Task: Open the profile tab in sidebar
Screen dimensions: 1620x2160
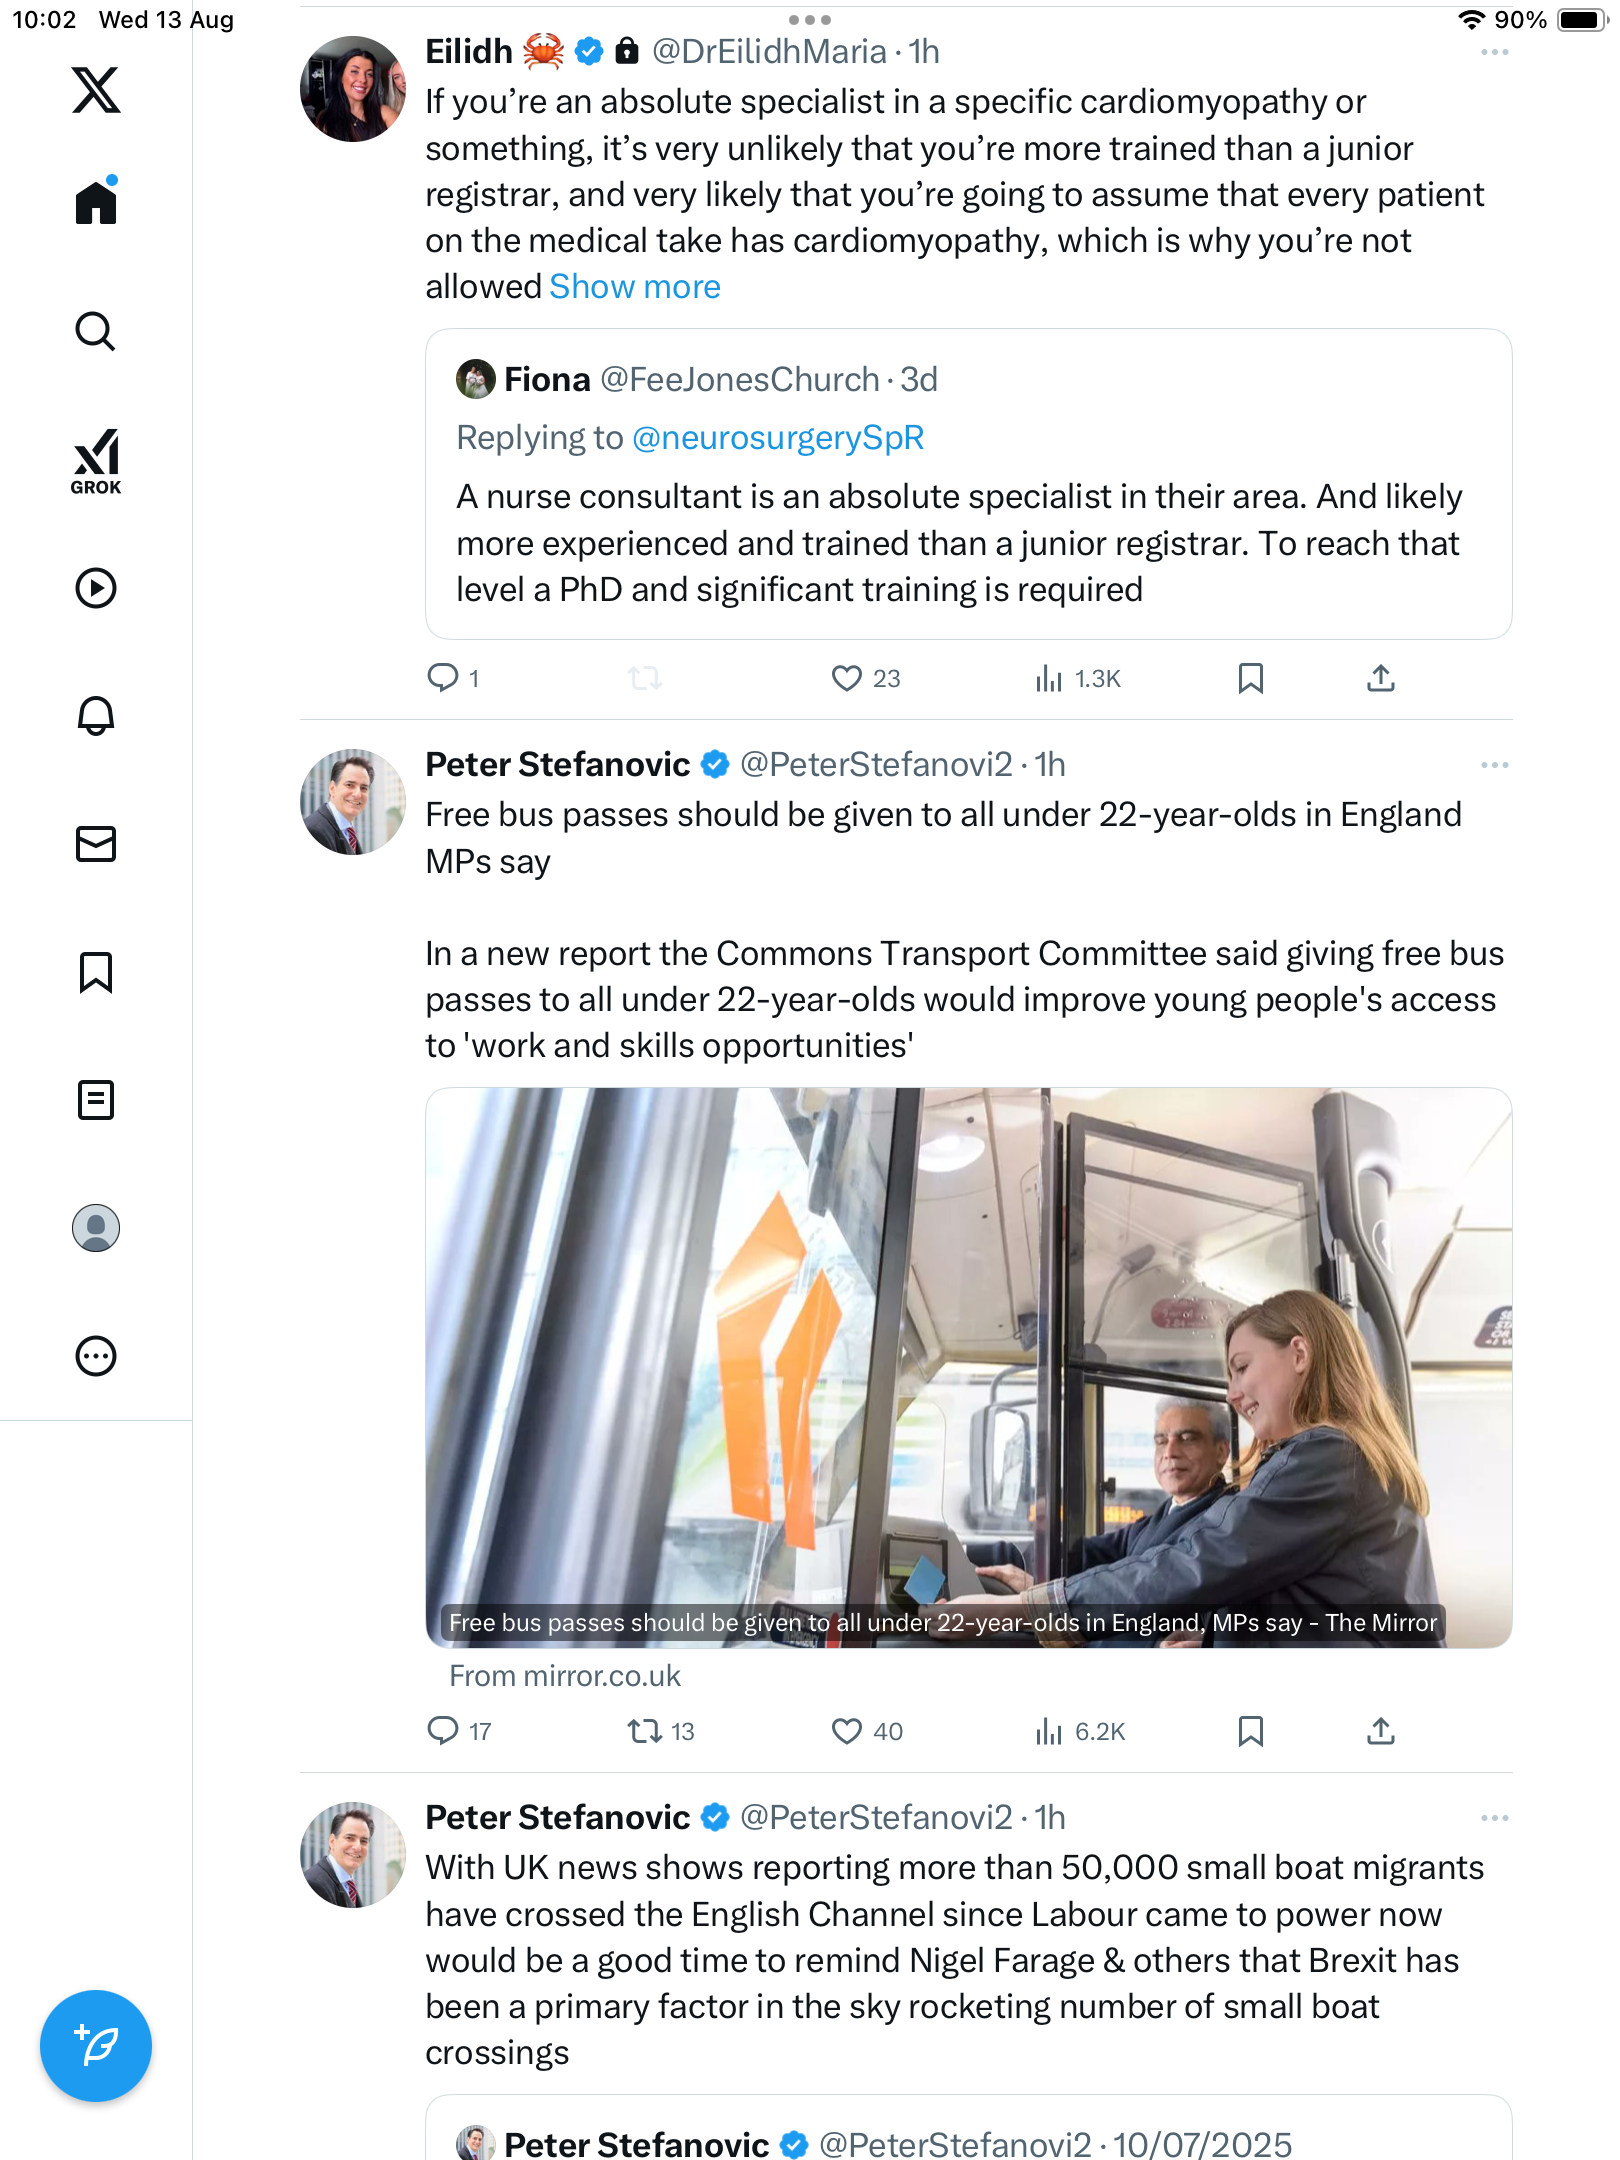Action: point(96,1228)
